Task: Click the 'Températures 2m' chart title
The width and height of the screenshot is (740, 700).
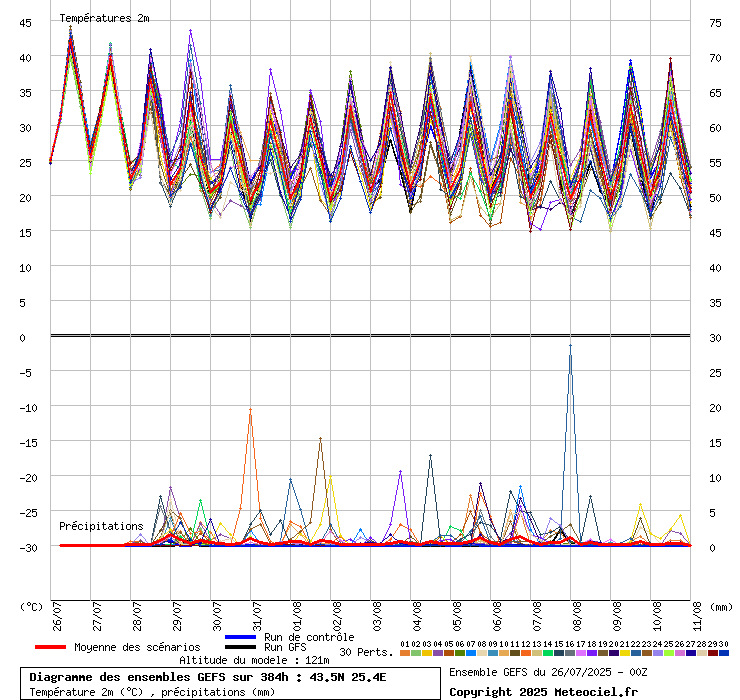Action: [x=104, y=18]
